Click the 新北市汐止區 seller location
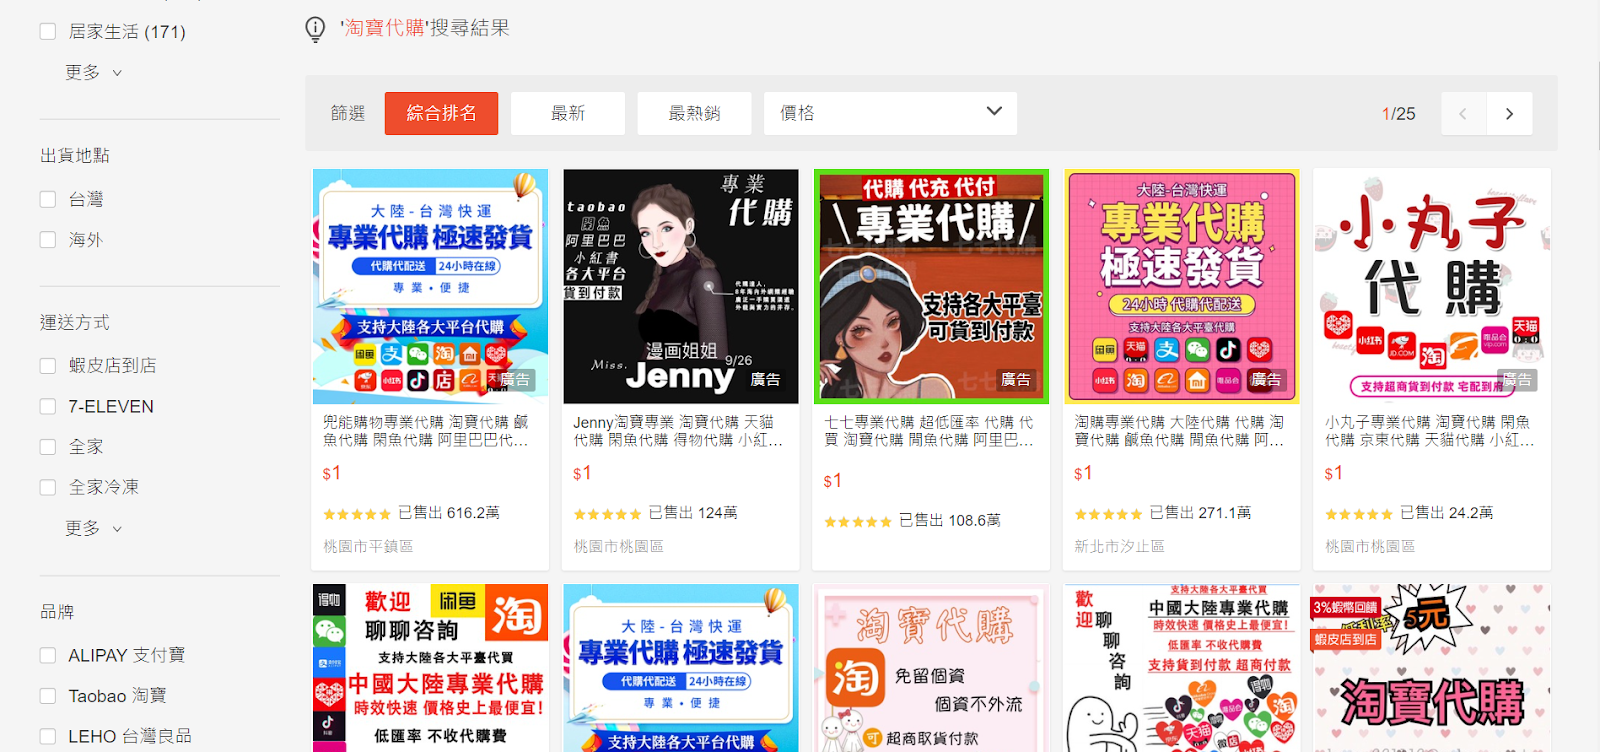The height and width of the screenshot is (752, 1600). (x=1119, y=547)
